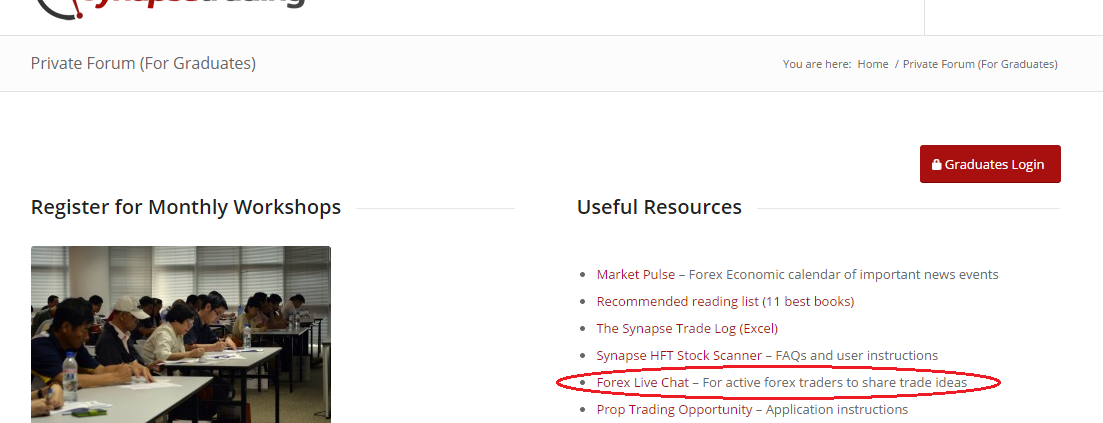Download The Synapse Trade Log (Excel)
The height and width of the screenshot is (423, 1103).
pos(687,328)
